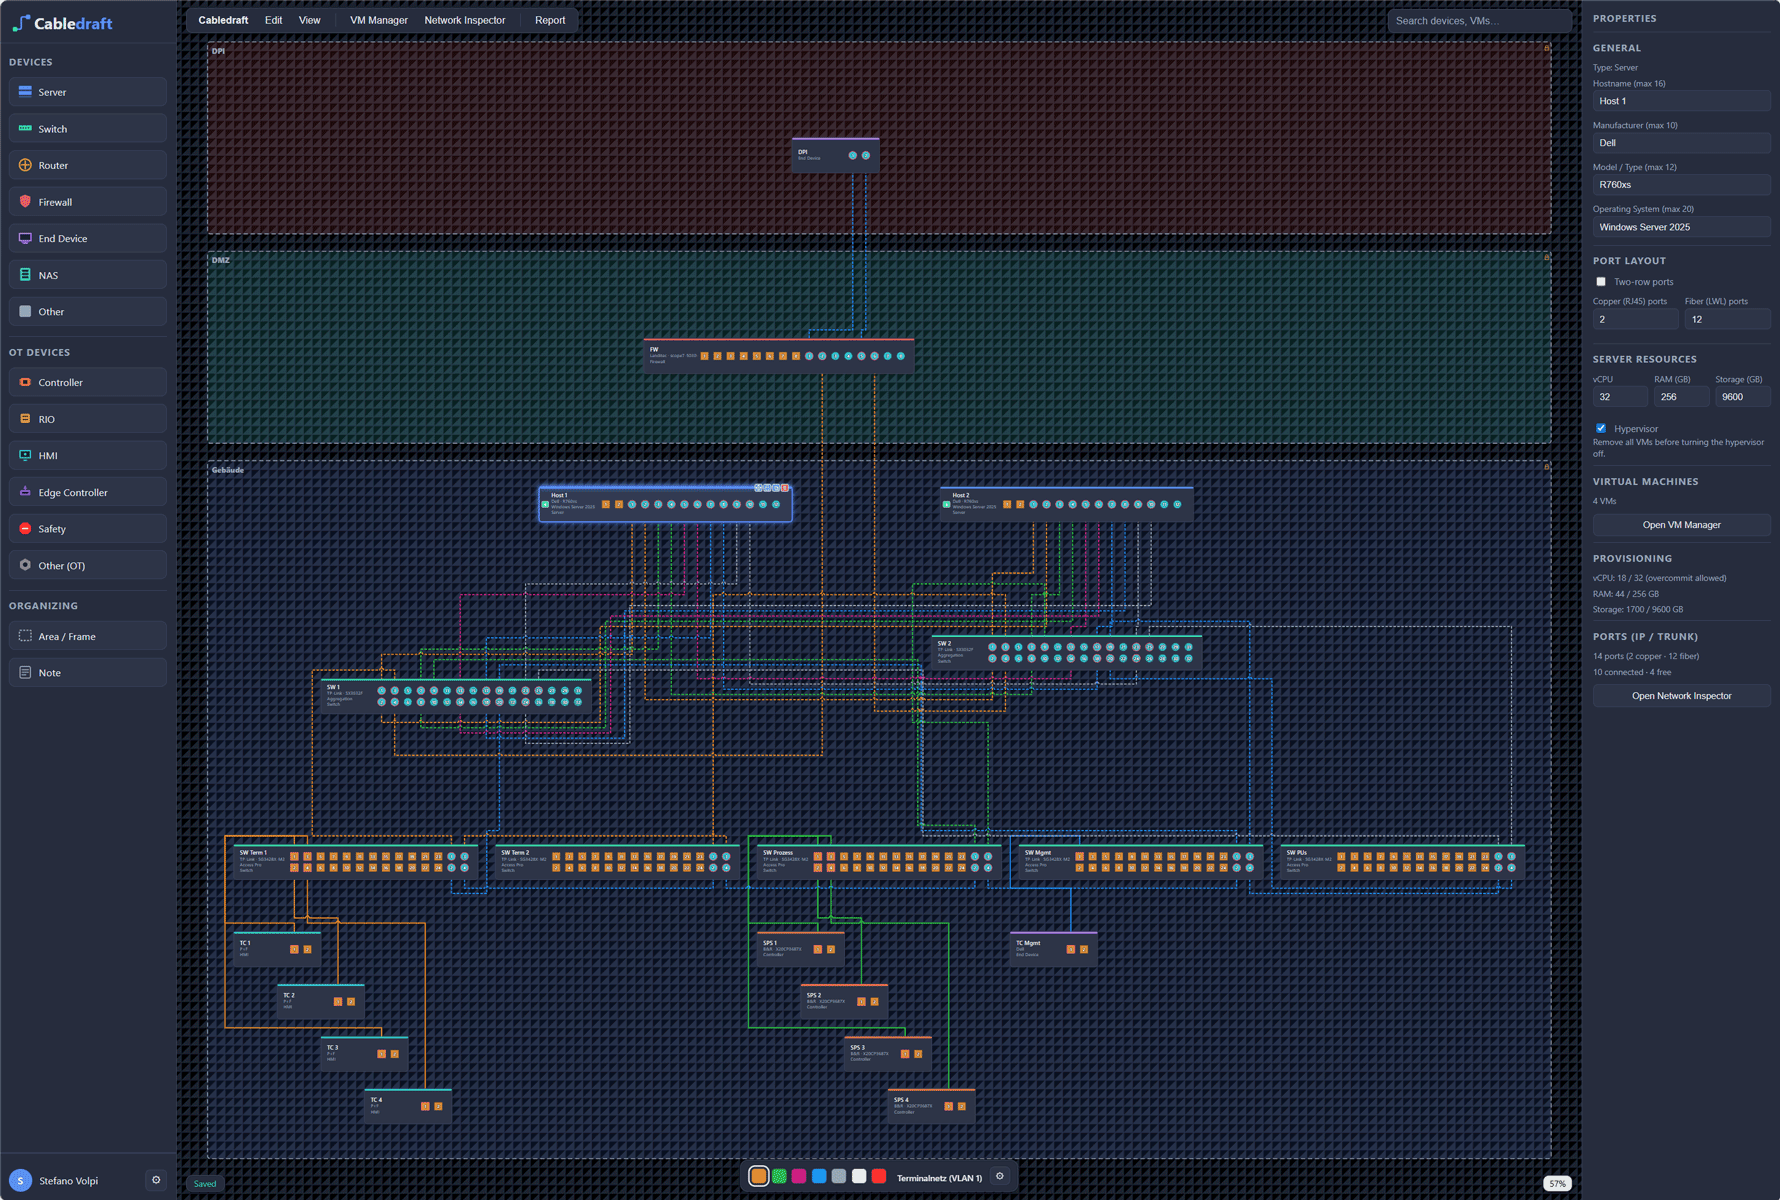
Task: Choose the Other (OT) device
Action: (x=88, y=565)
